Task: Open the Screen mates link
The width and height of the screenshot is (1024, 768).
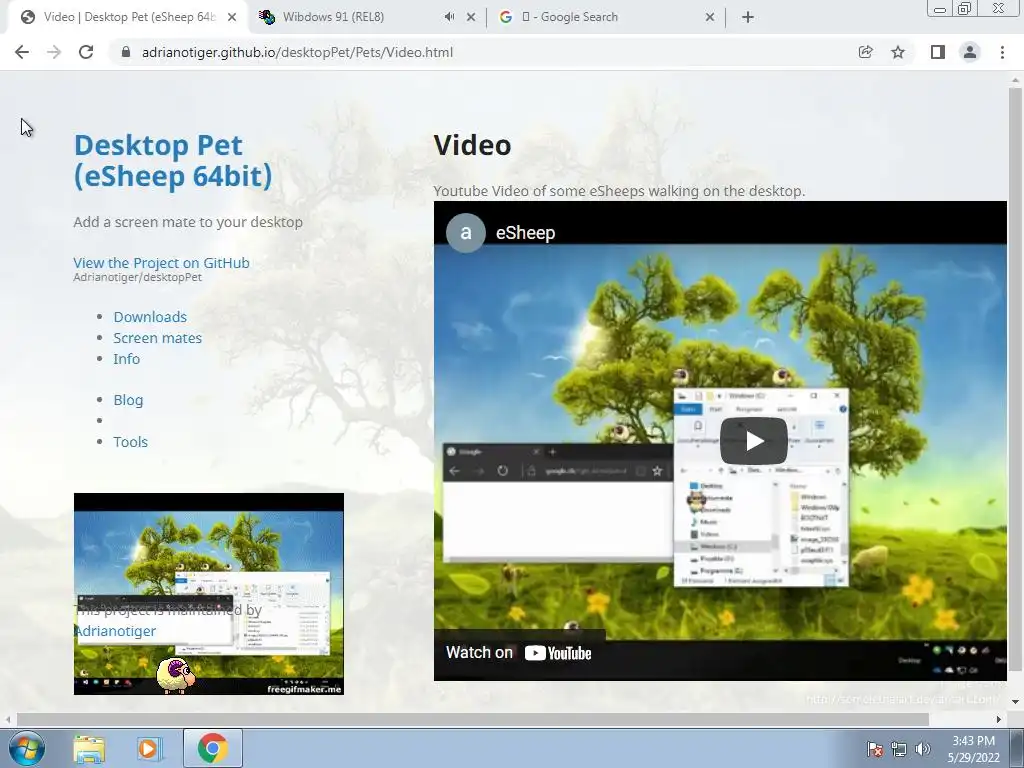Action: 157,338
